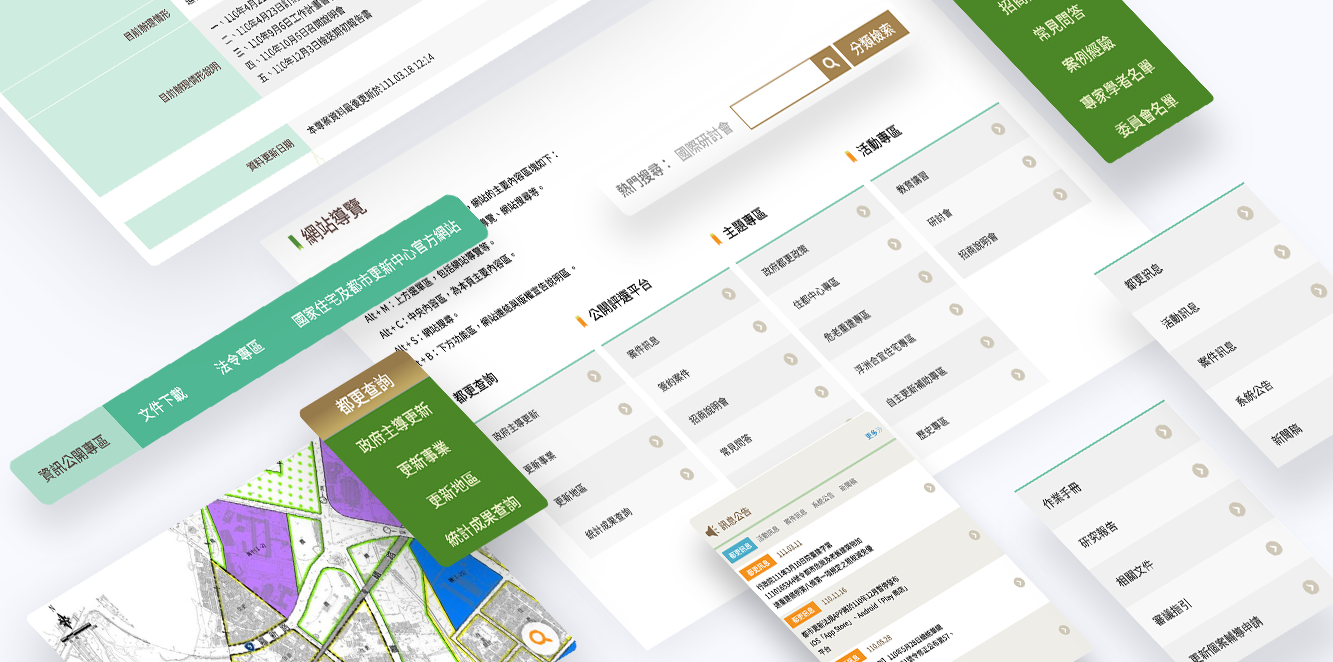Viewport: 1333px width, 662px height.
Task: Open 資訊公開專區 in the green menu bar
Action: [75, 457]
